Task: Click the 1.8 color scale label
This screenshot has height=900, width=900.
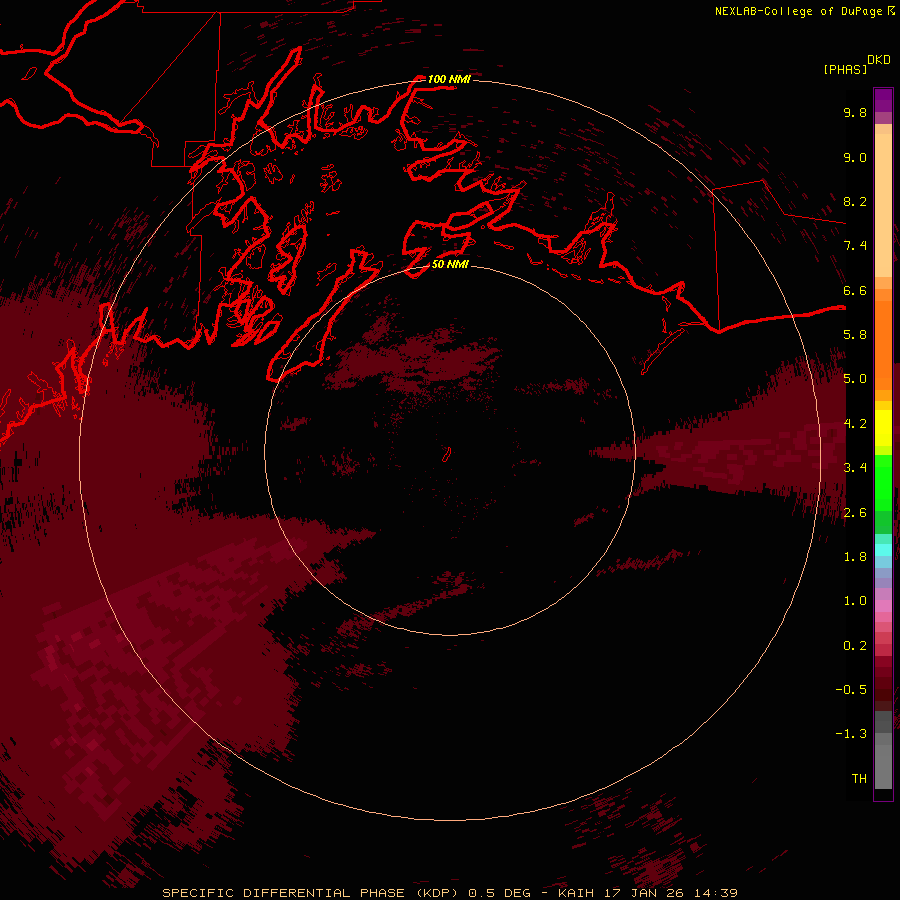Action: coord(855,557)
